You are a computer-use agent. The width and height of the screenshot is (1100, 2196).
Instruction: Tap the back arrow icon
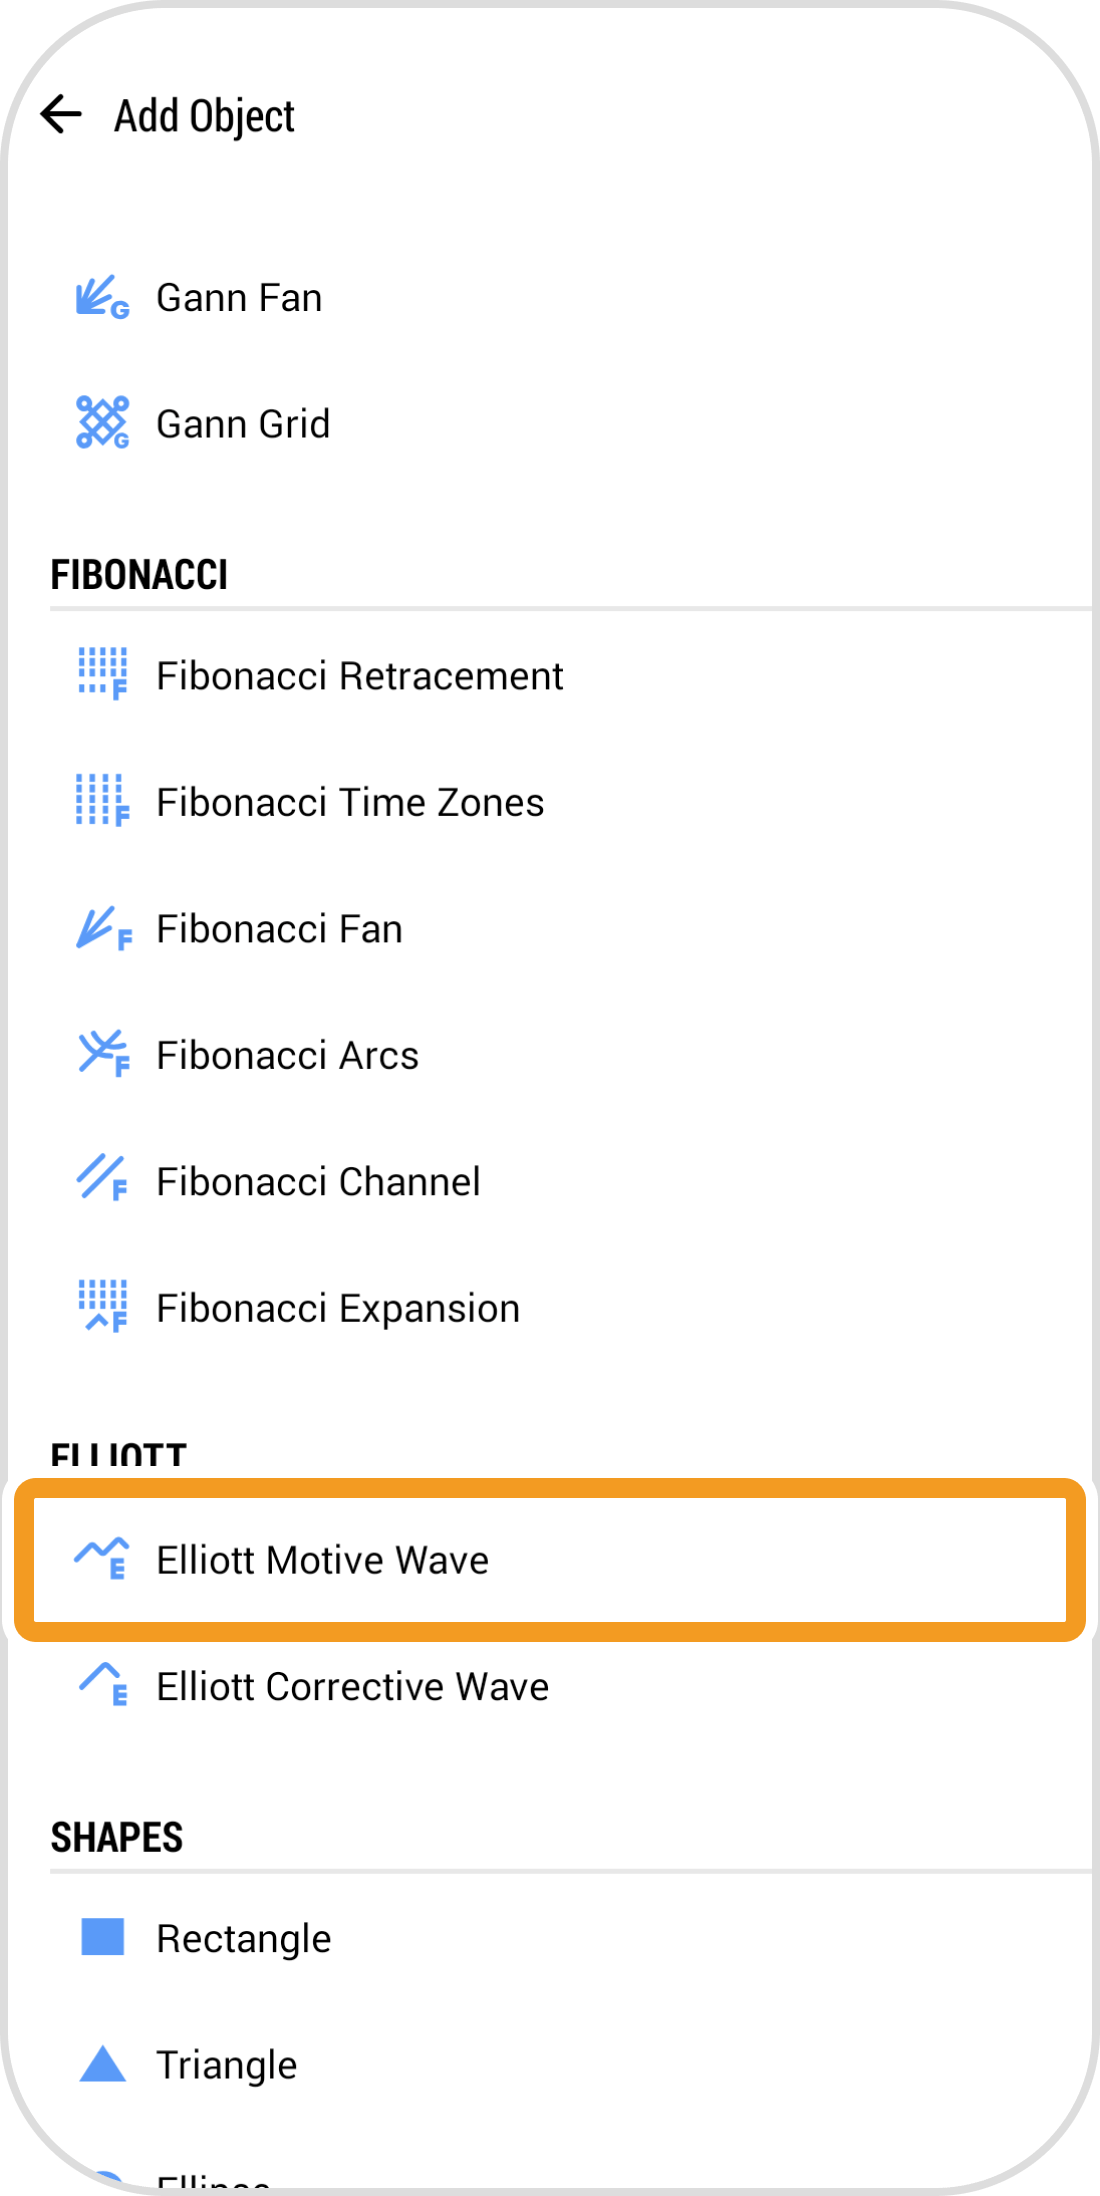tap(61, 115)
